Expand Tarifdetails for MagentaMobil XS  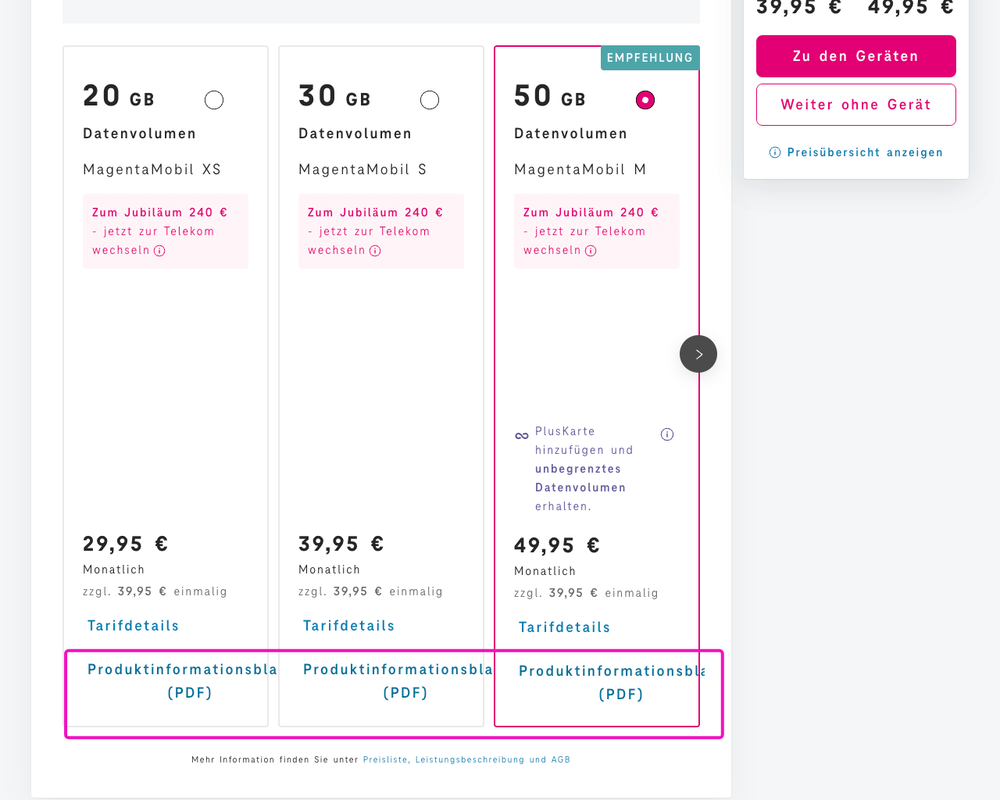click(x=133, y=626)
